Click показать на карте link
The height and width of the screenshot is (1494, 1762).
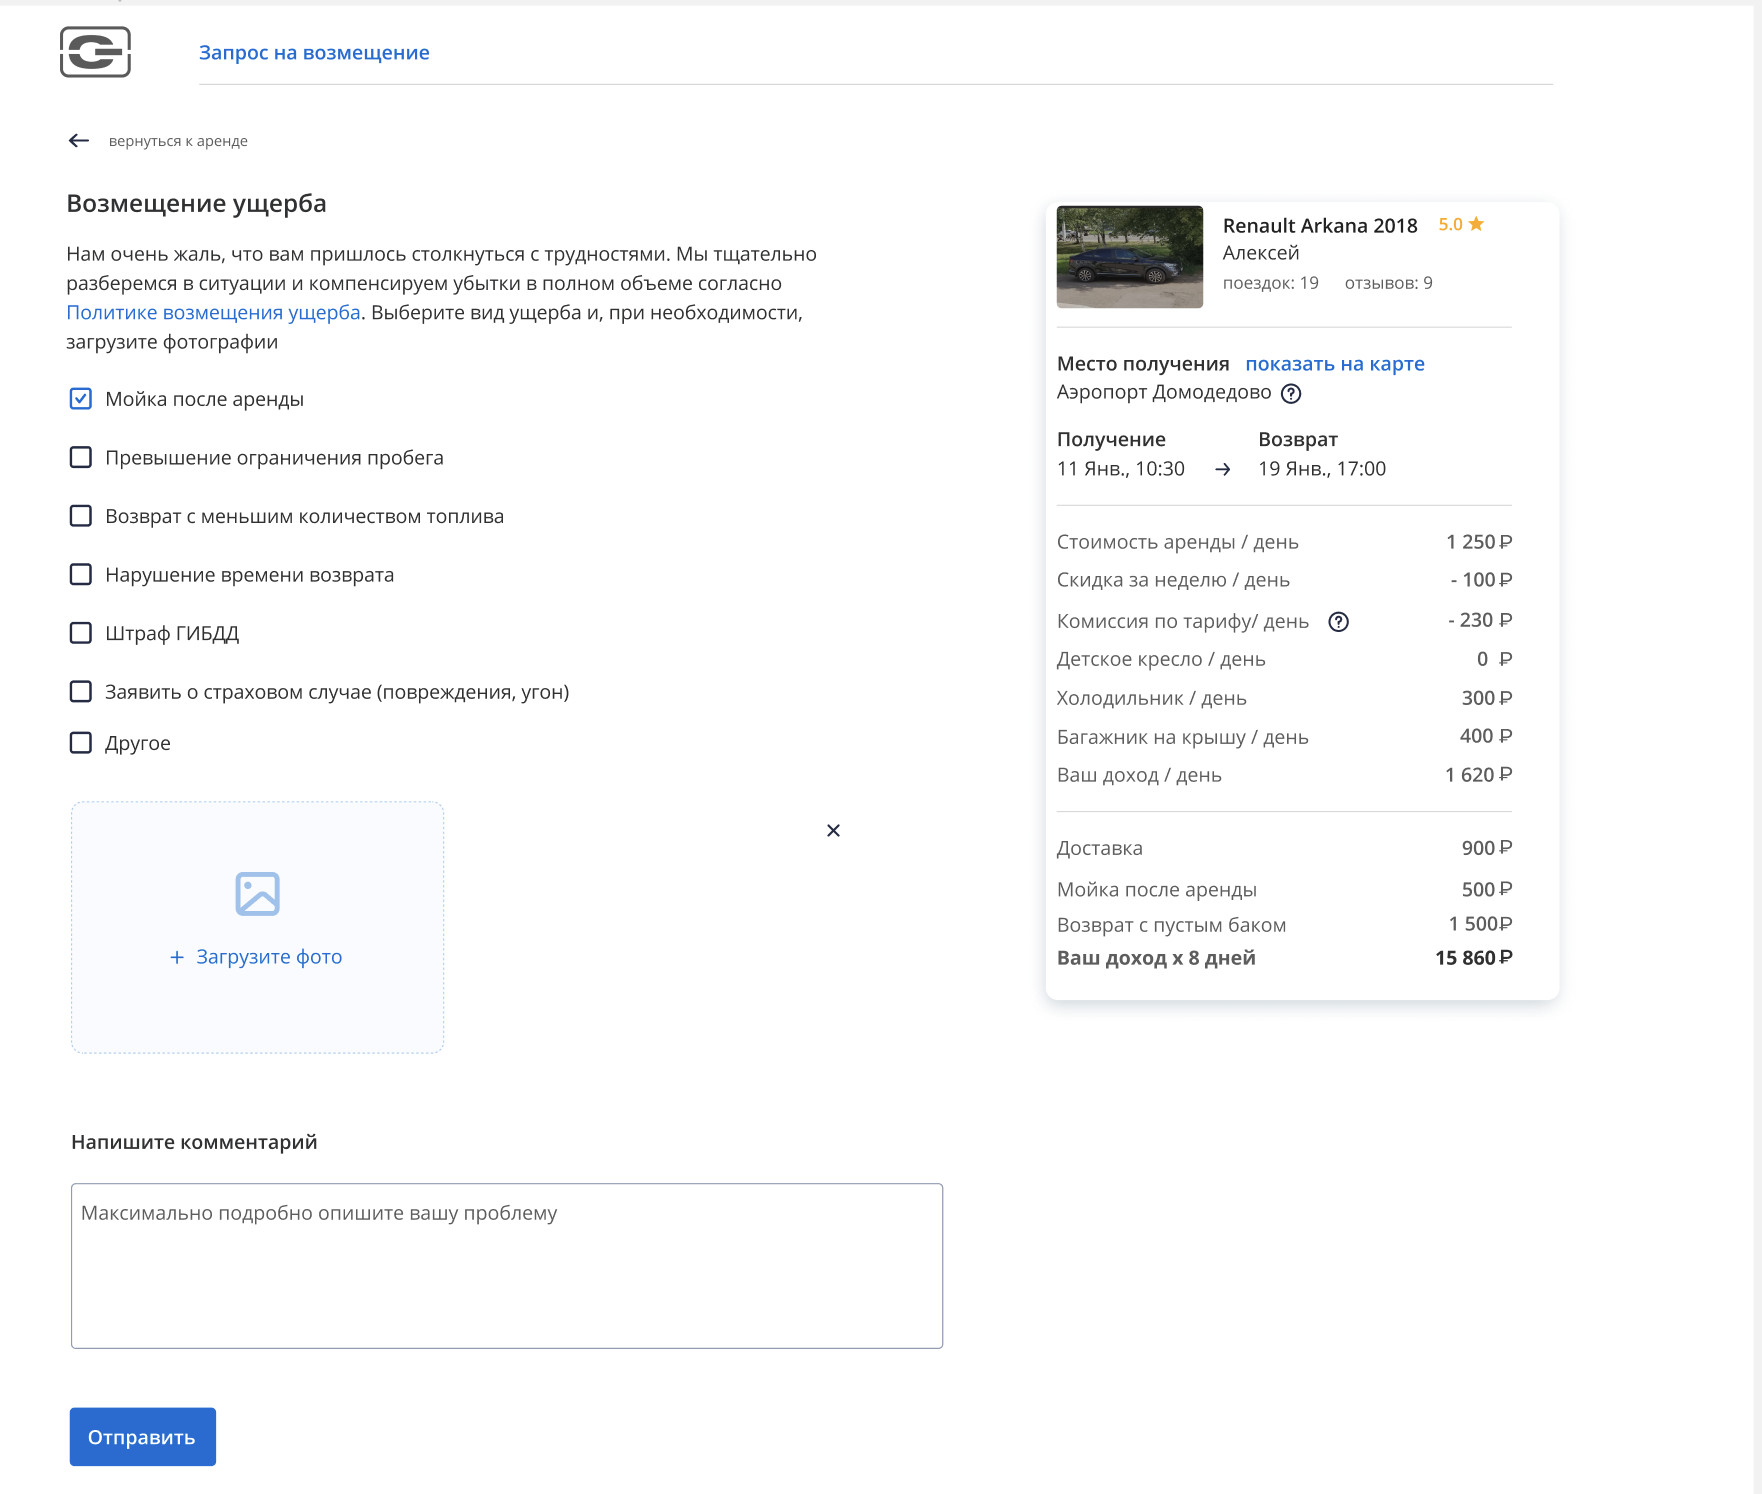tap(1334, 364)
